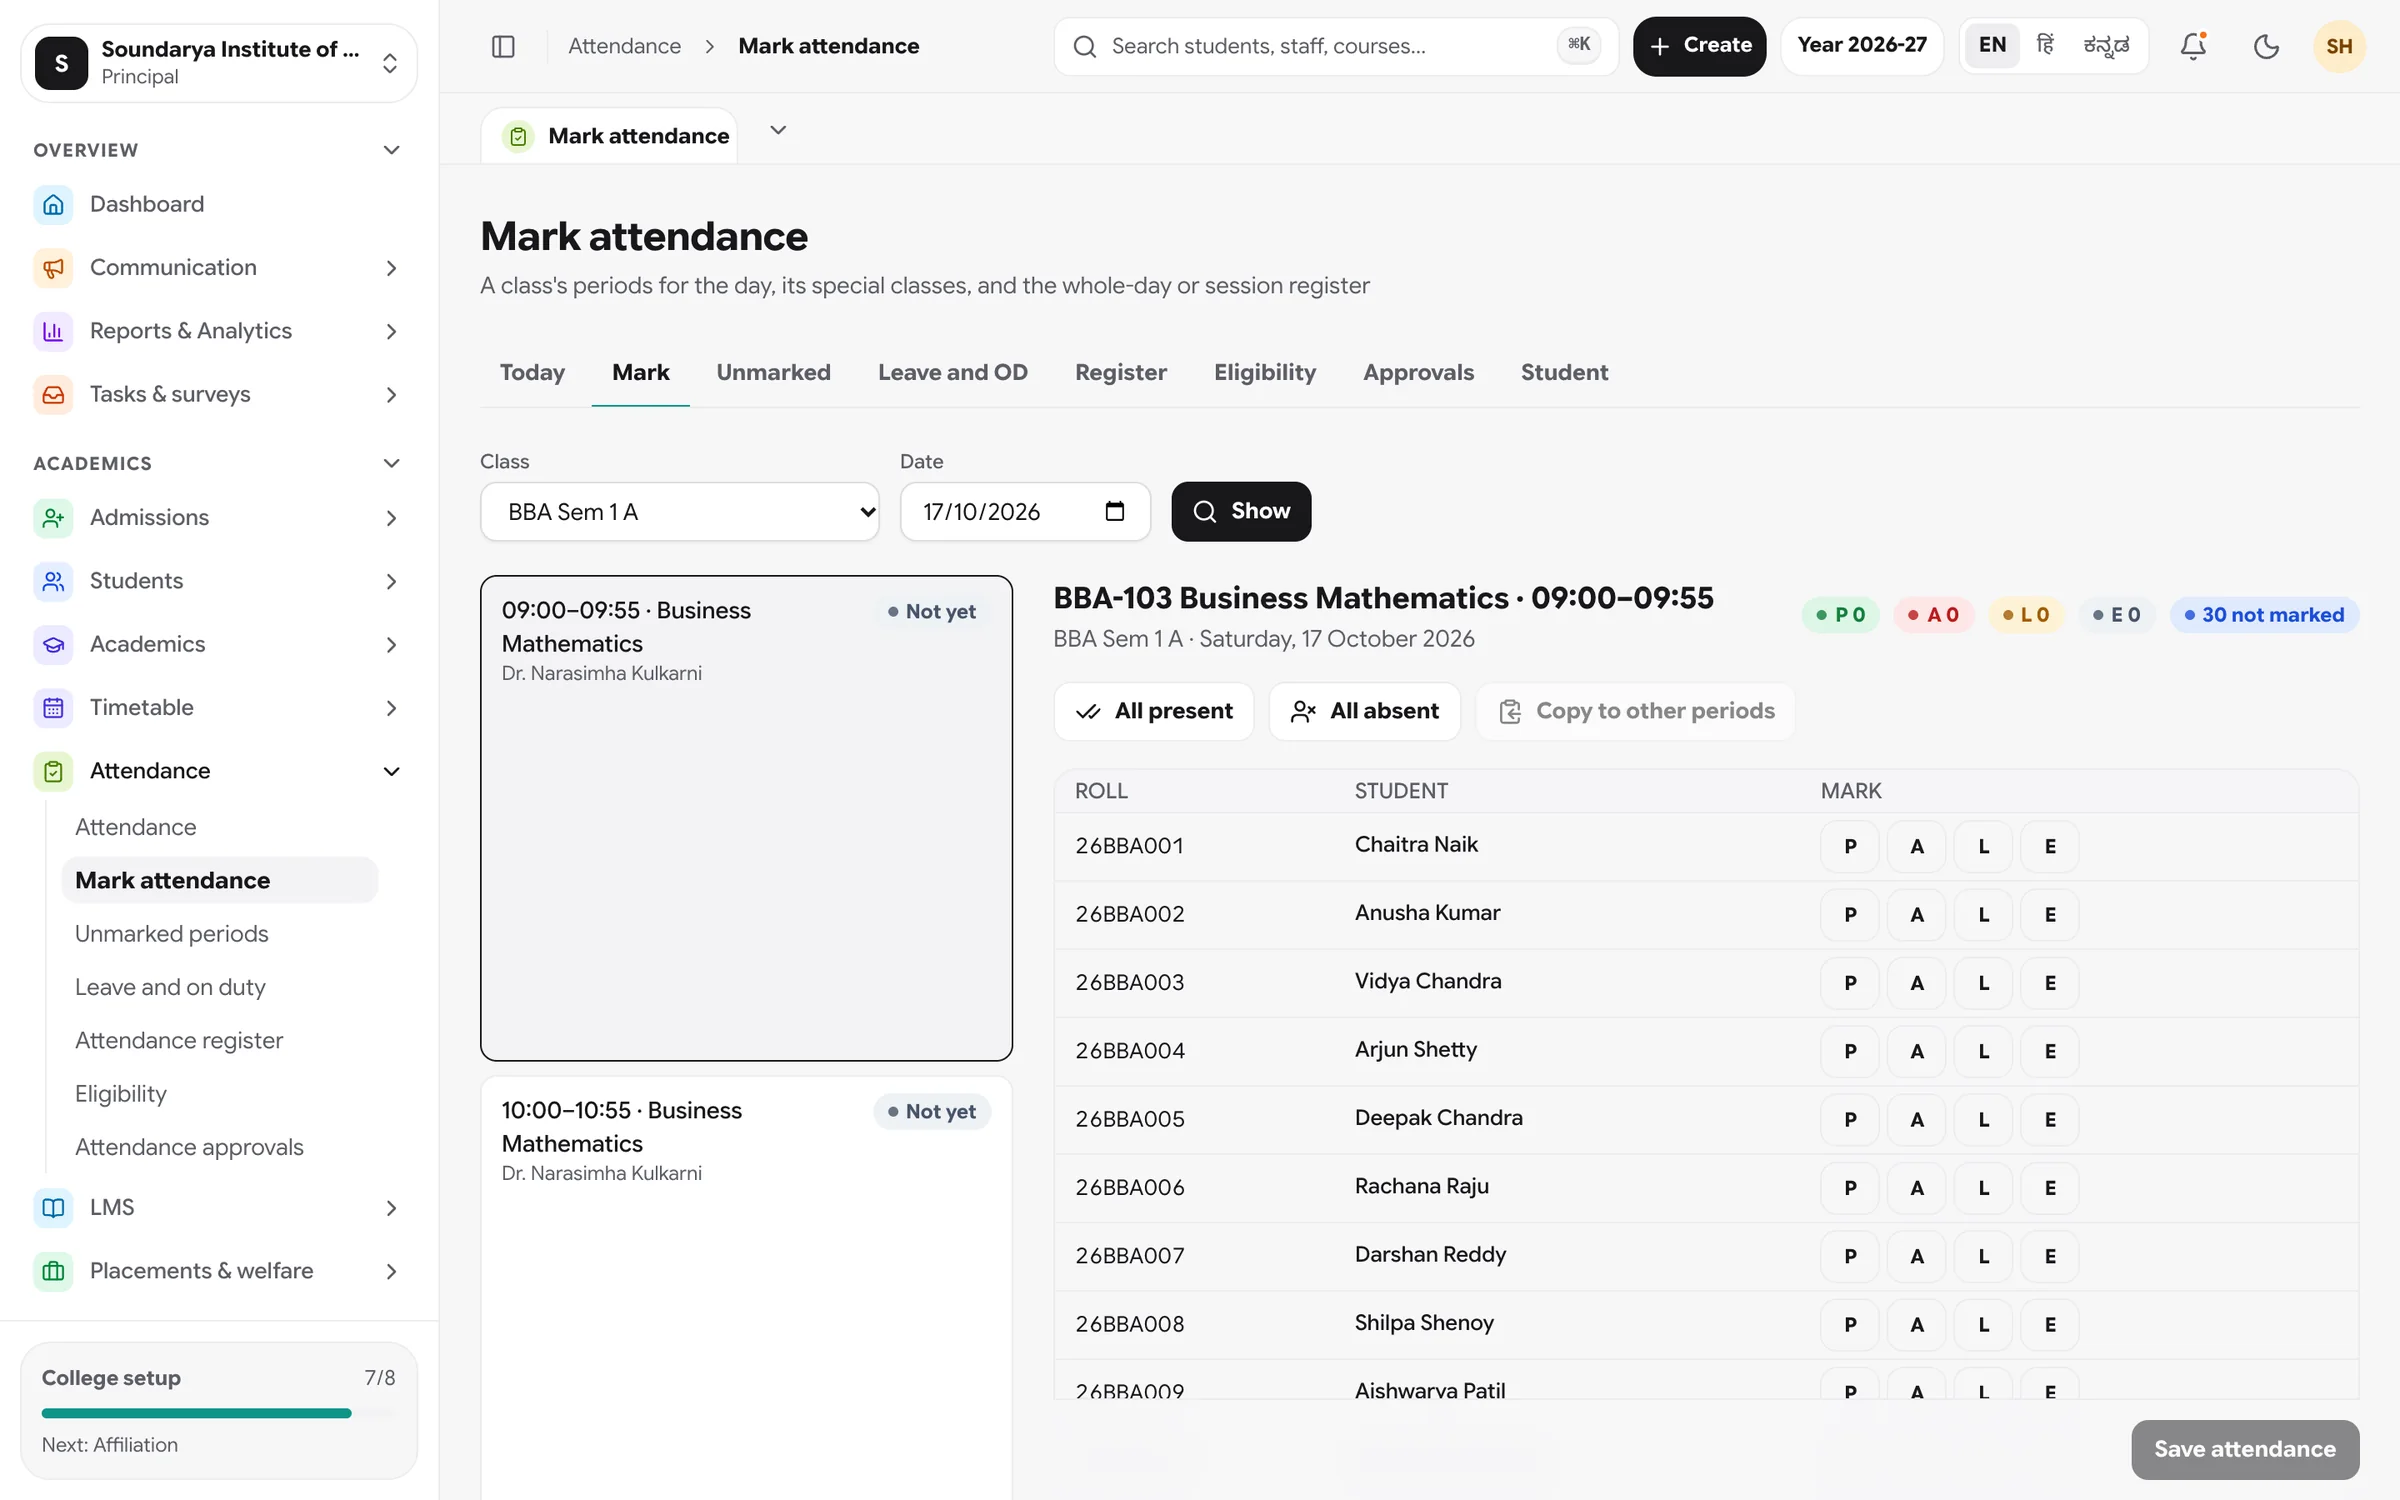Viewport: 2400px width, 1500px height.
Task: Click the LMS book icon
Action: (x=53, y=1208)
